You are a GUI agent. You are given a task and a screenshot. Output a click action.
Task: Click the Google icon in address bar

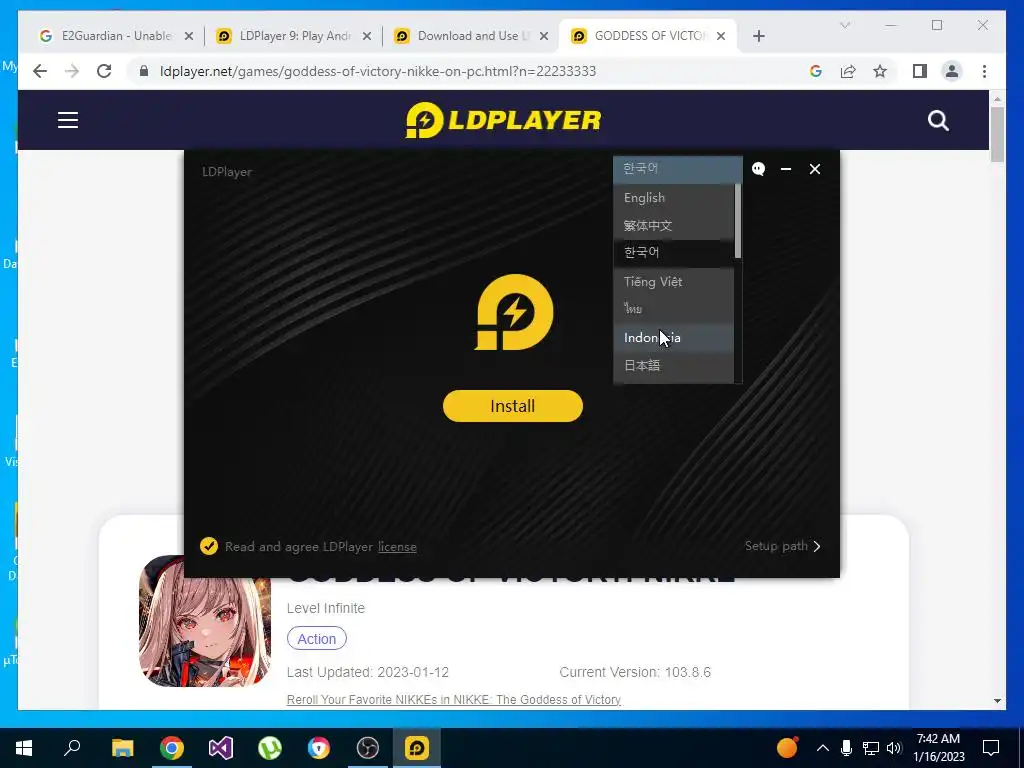click(816, 71)
